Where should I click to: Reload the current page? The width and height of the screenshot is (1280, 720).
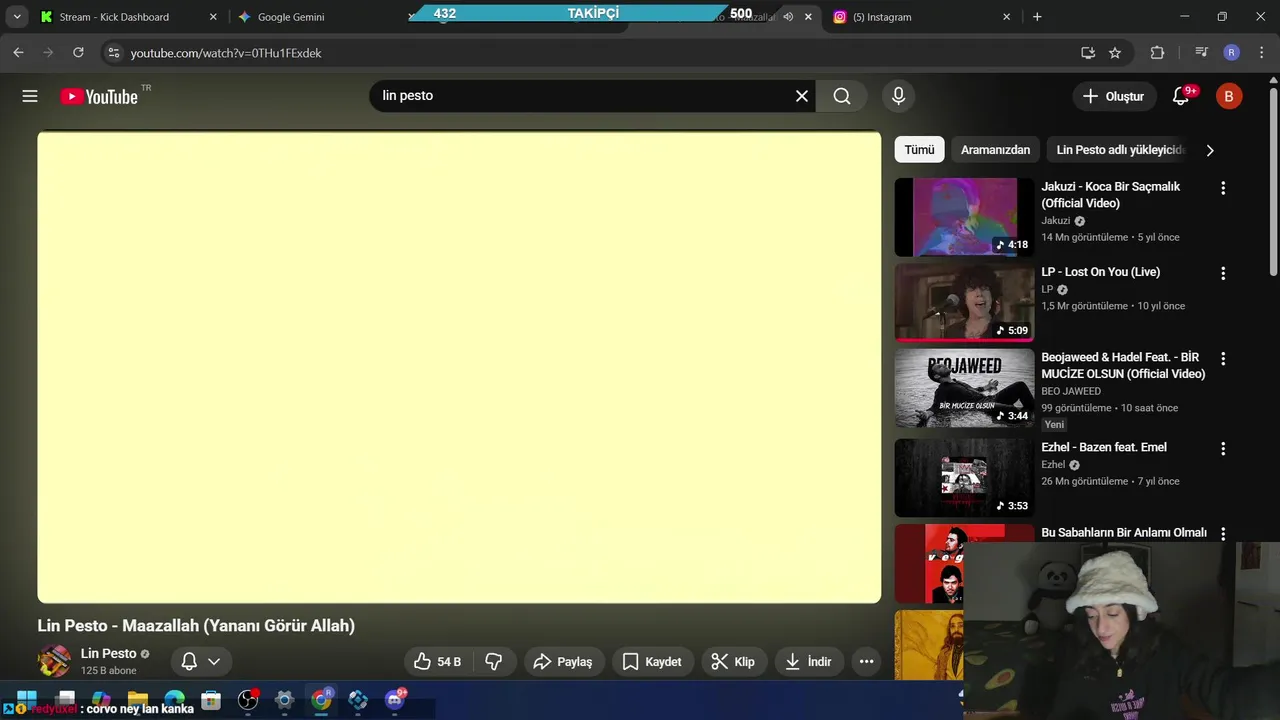pyautogui.click(x=78, y=53)
